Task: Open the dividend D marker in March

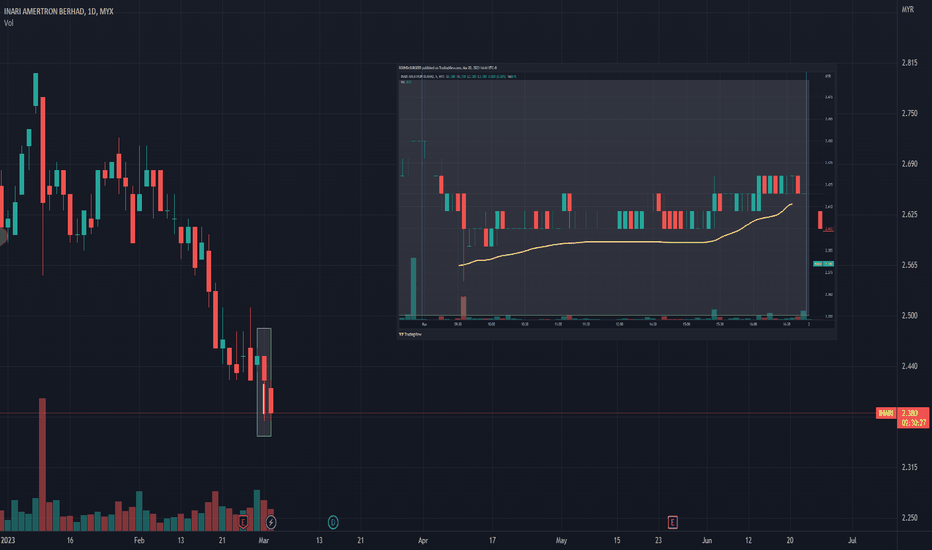Action: (333, 523)
